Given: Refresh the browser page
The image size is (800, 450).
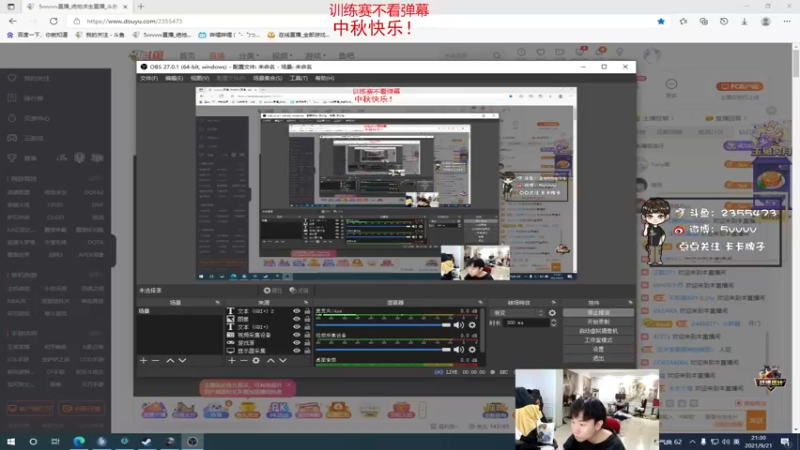Looking at the screenshot, I should tap(54, 21).
